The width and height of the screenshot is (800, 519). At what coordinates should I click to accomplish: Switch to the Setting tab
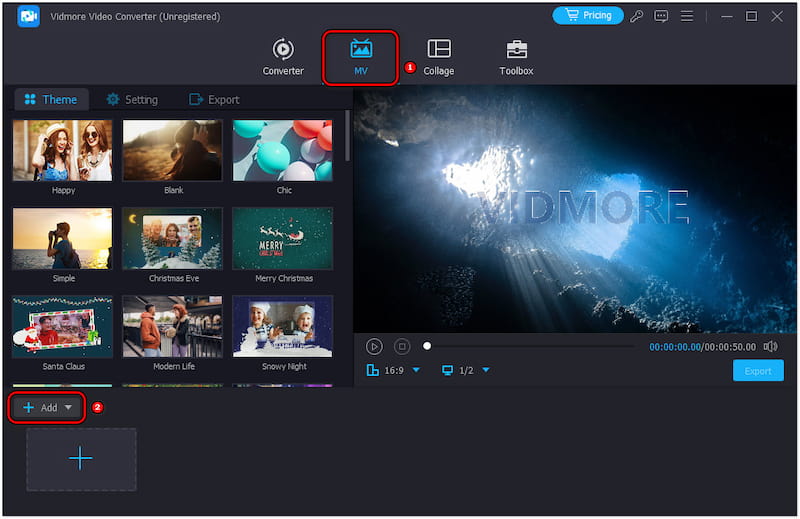[132, 100]
